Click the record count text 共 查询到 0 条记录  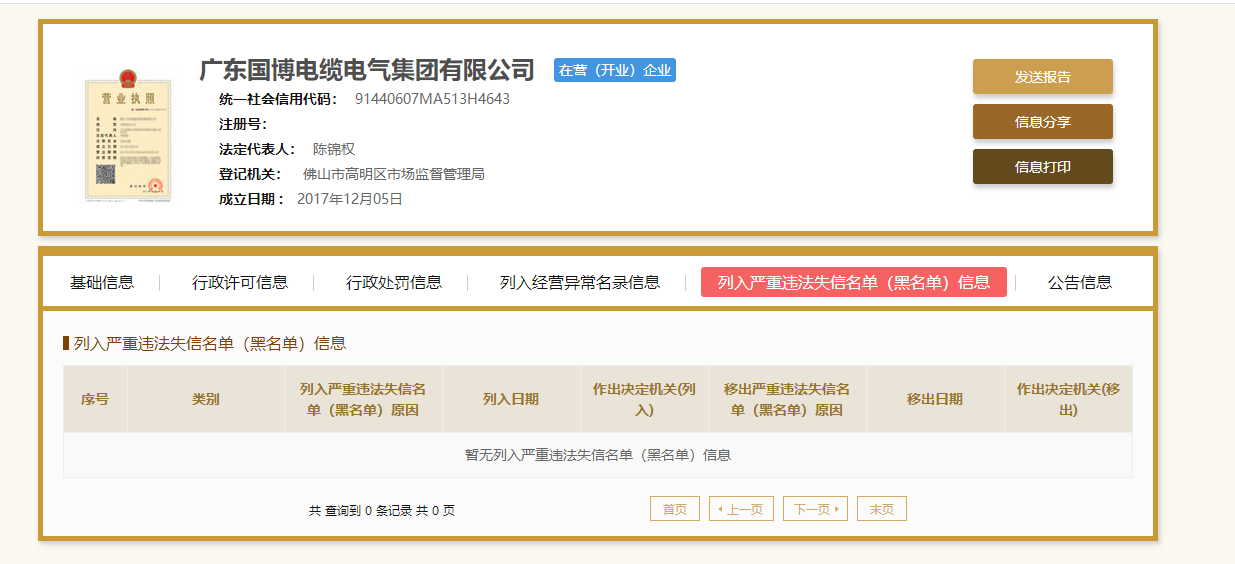[360, 510]
